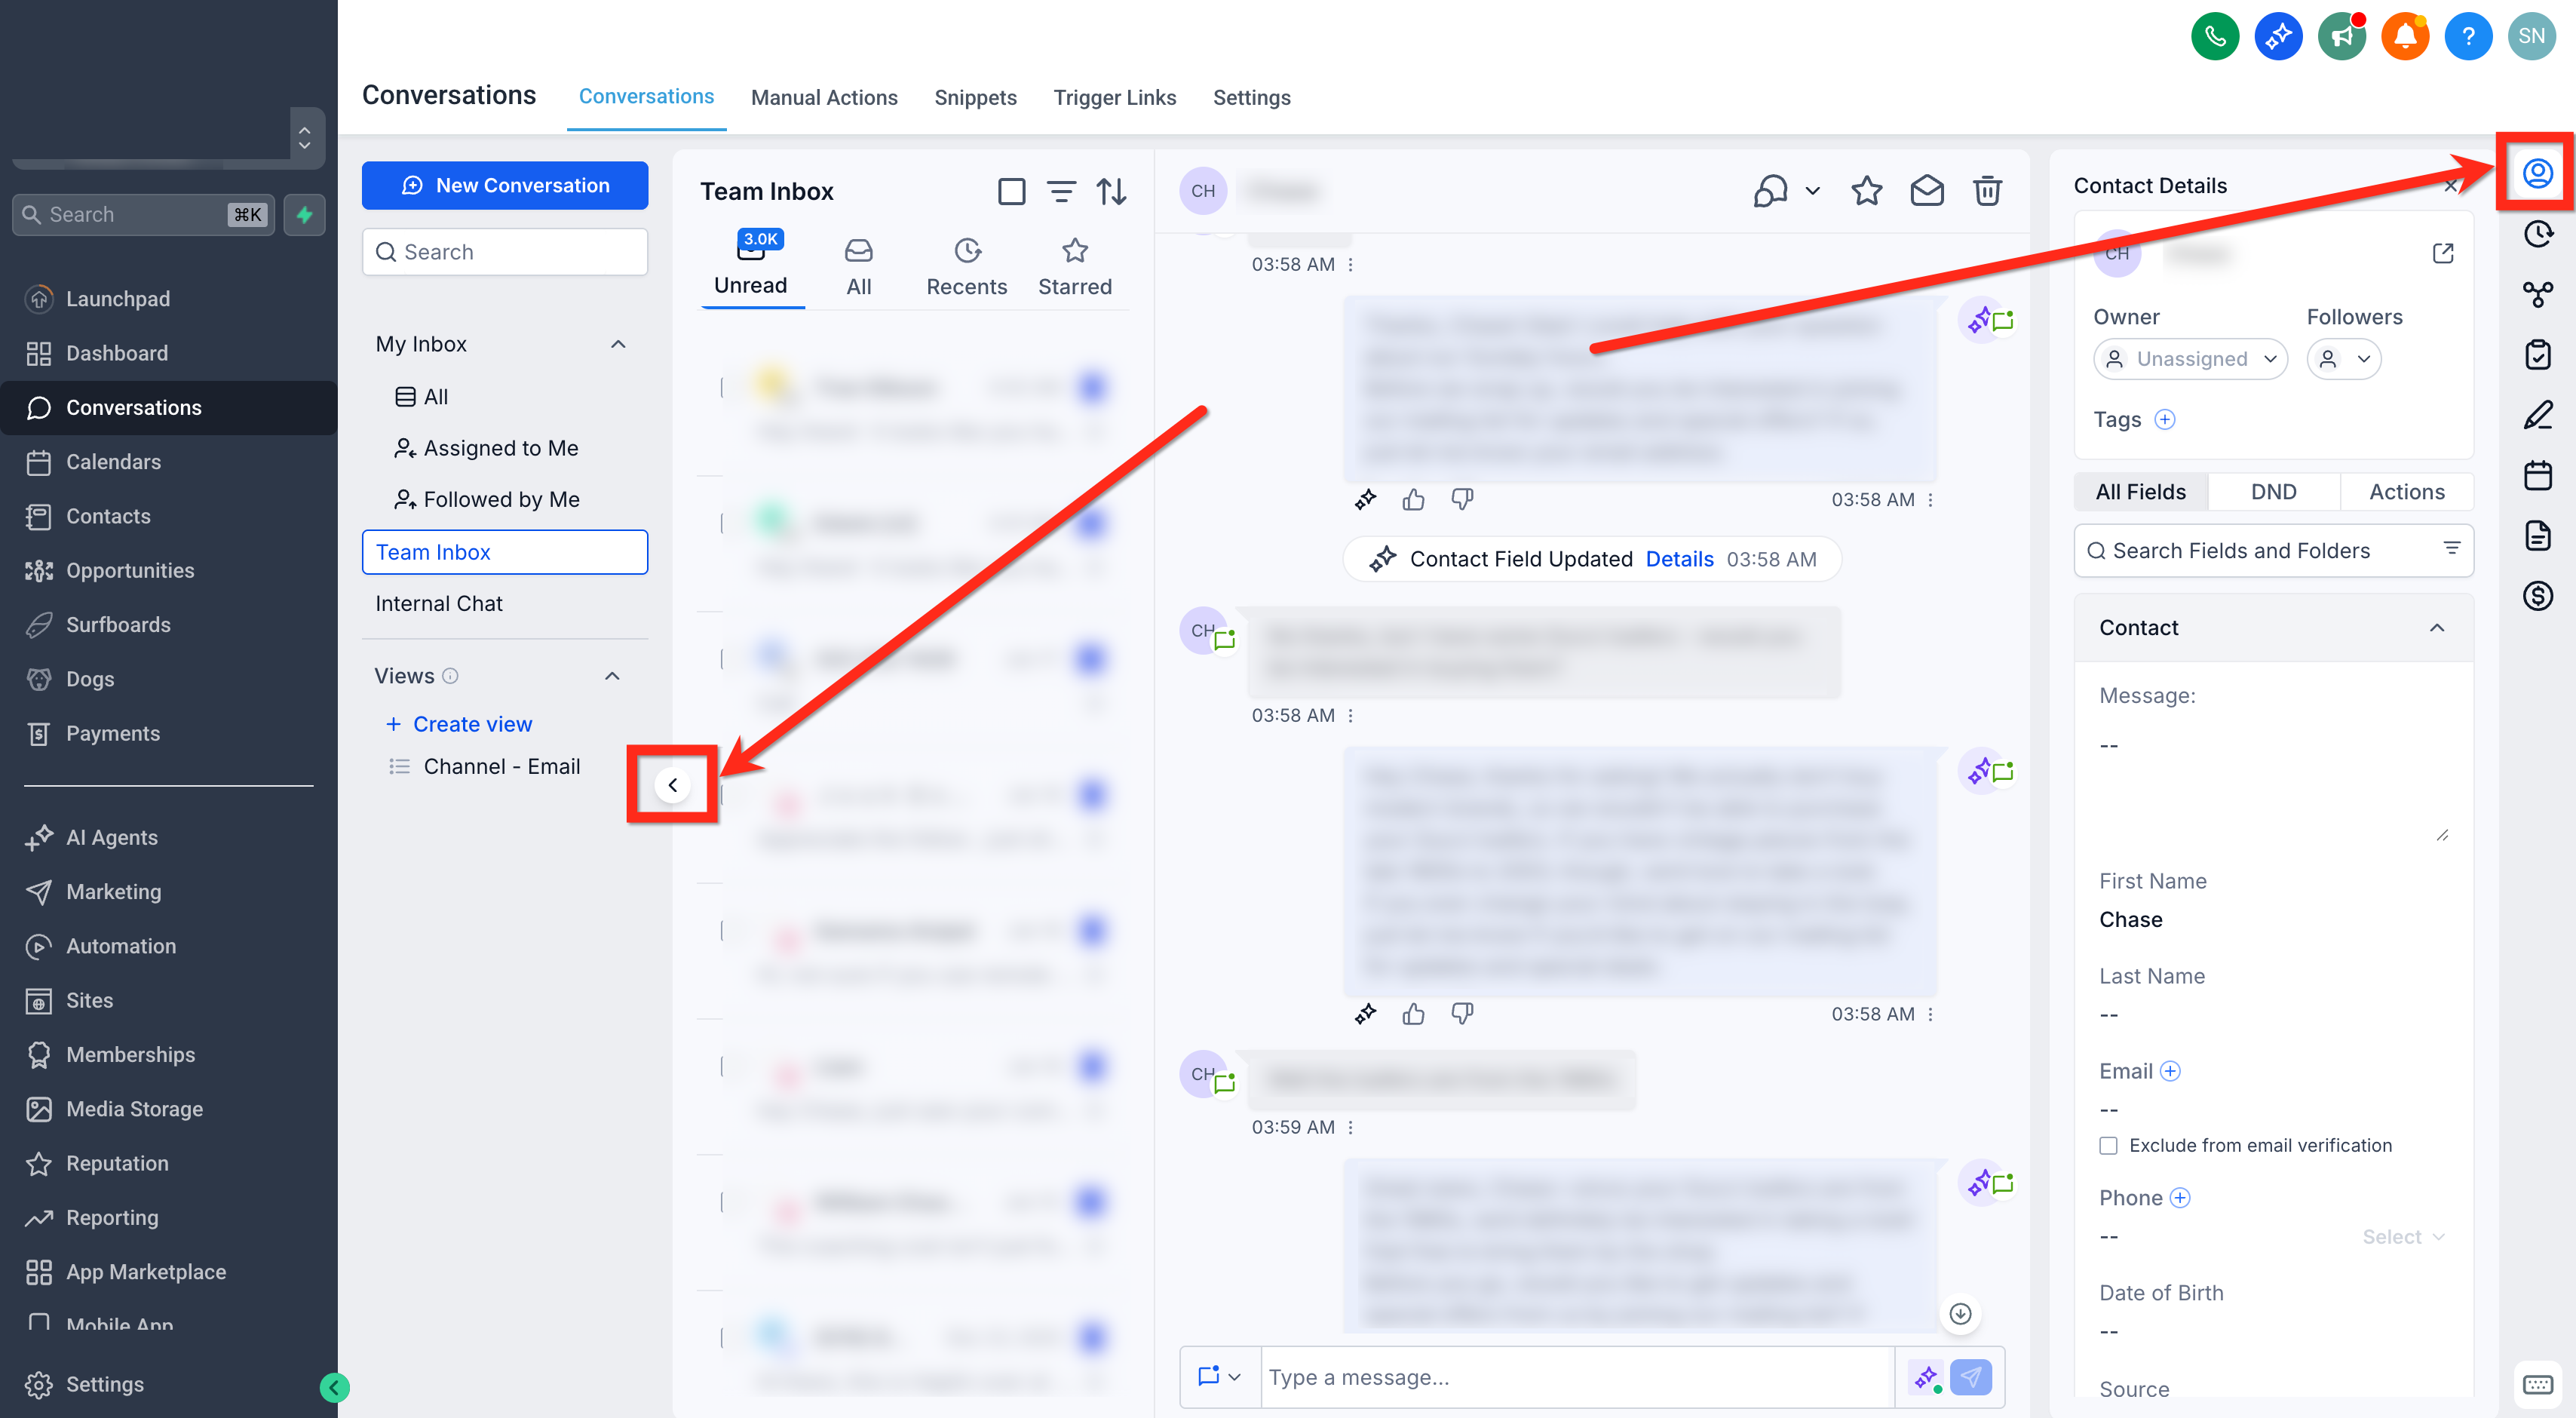
Task: Thumbs up the first AI message
Action: [1413, 499]
